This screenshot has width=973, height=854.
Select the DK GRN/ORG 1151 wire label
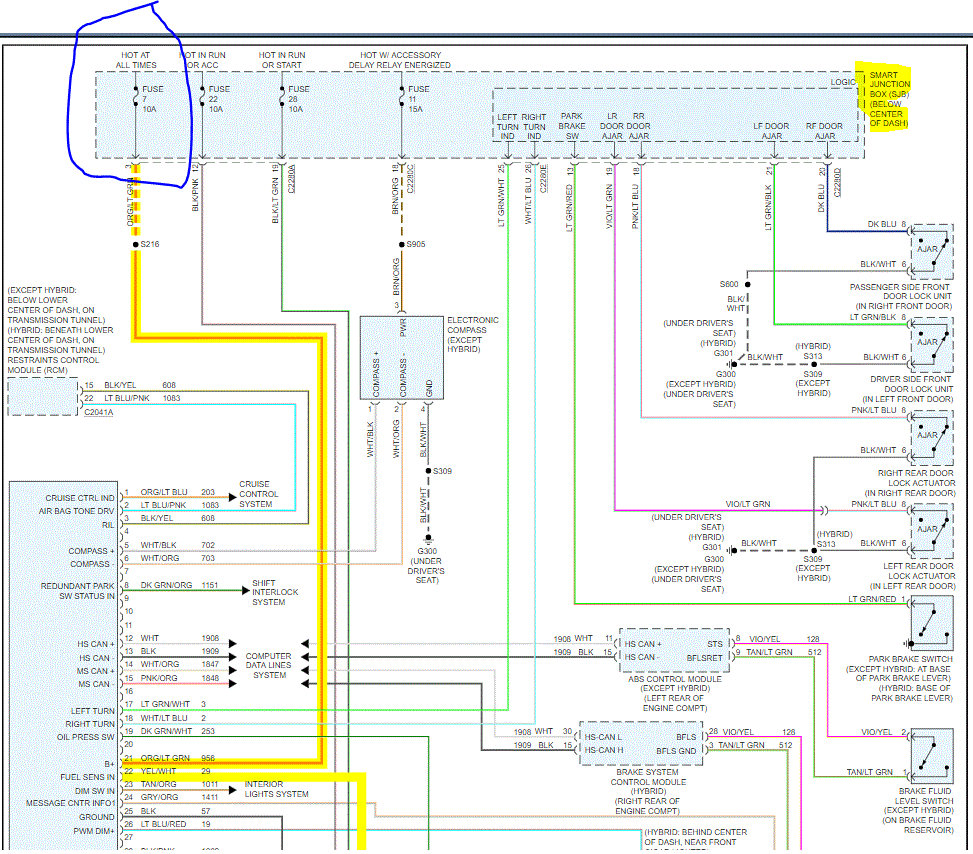tap(179, 585)
